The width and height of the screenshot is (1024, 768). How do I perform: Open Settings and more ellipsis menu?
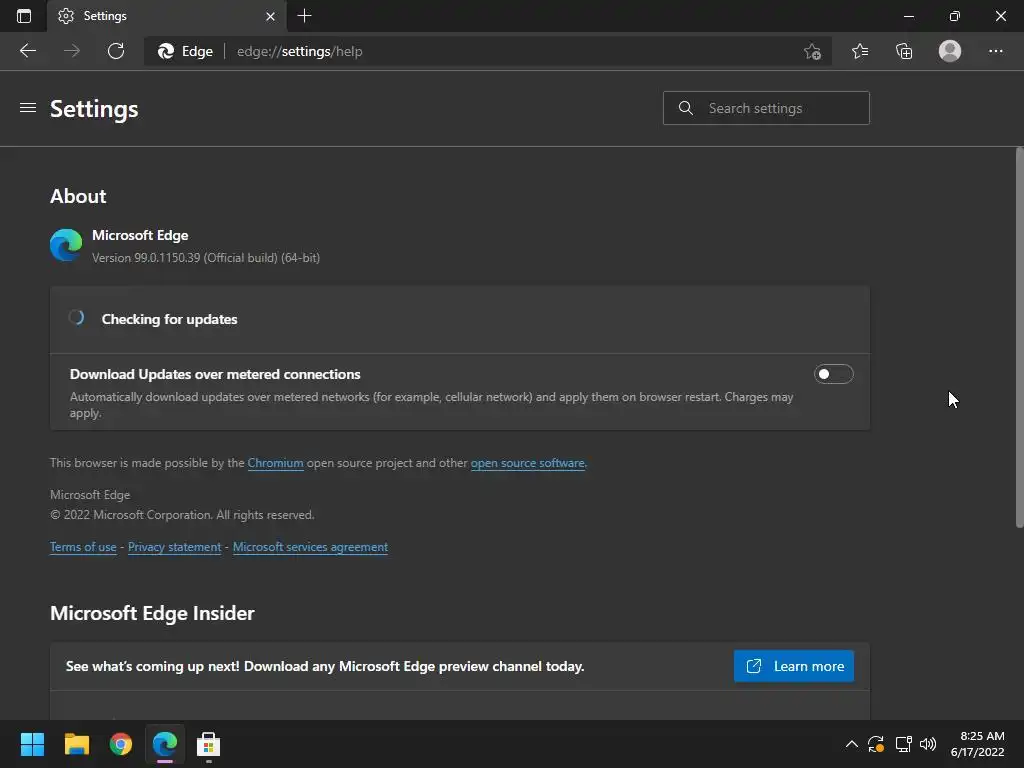click(x=995, y=51)
